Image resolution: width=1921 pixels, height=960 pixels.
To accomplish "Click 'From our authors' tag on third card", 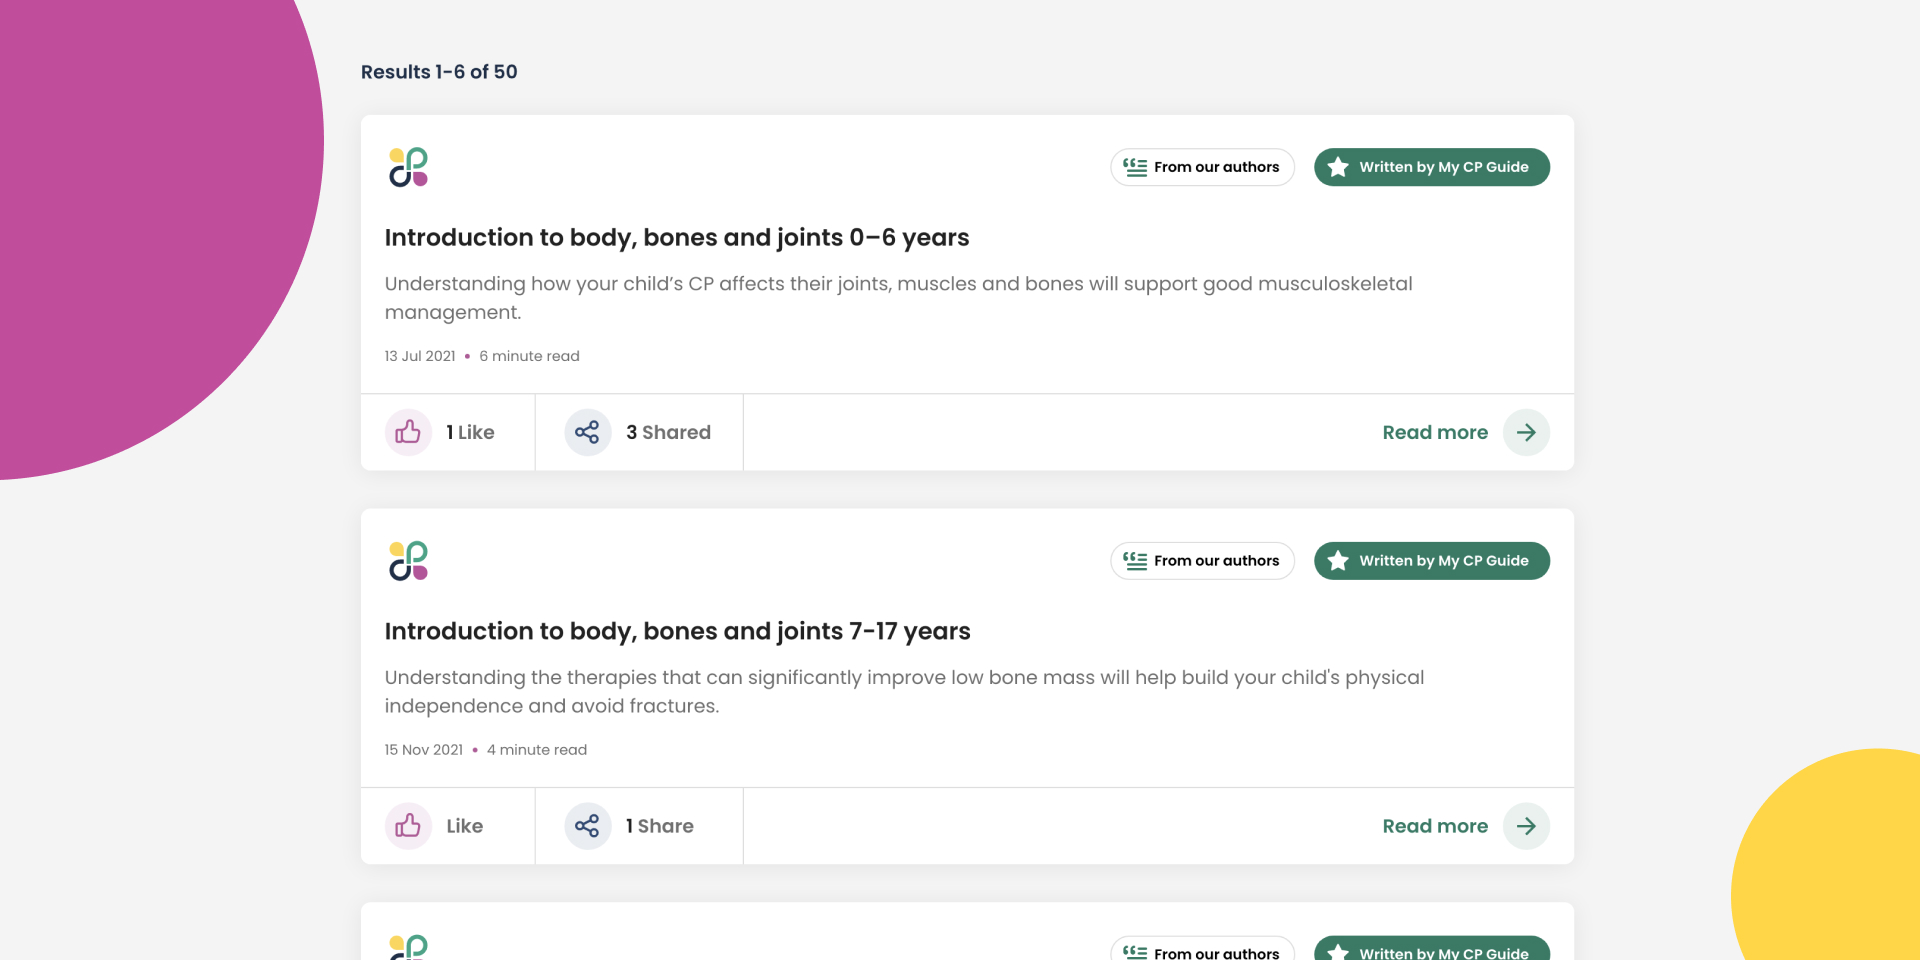I will [x=1202, y=951].
